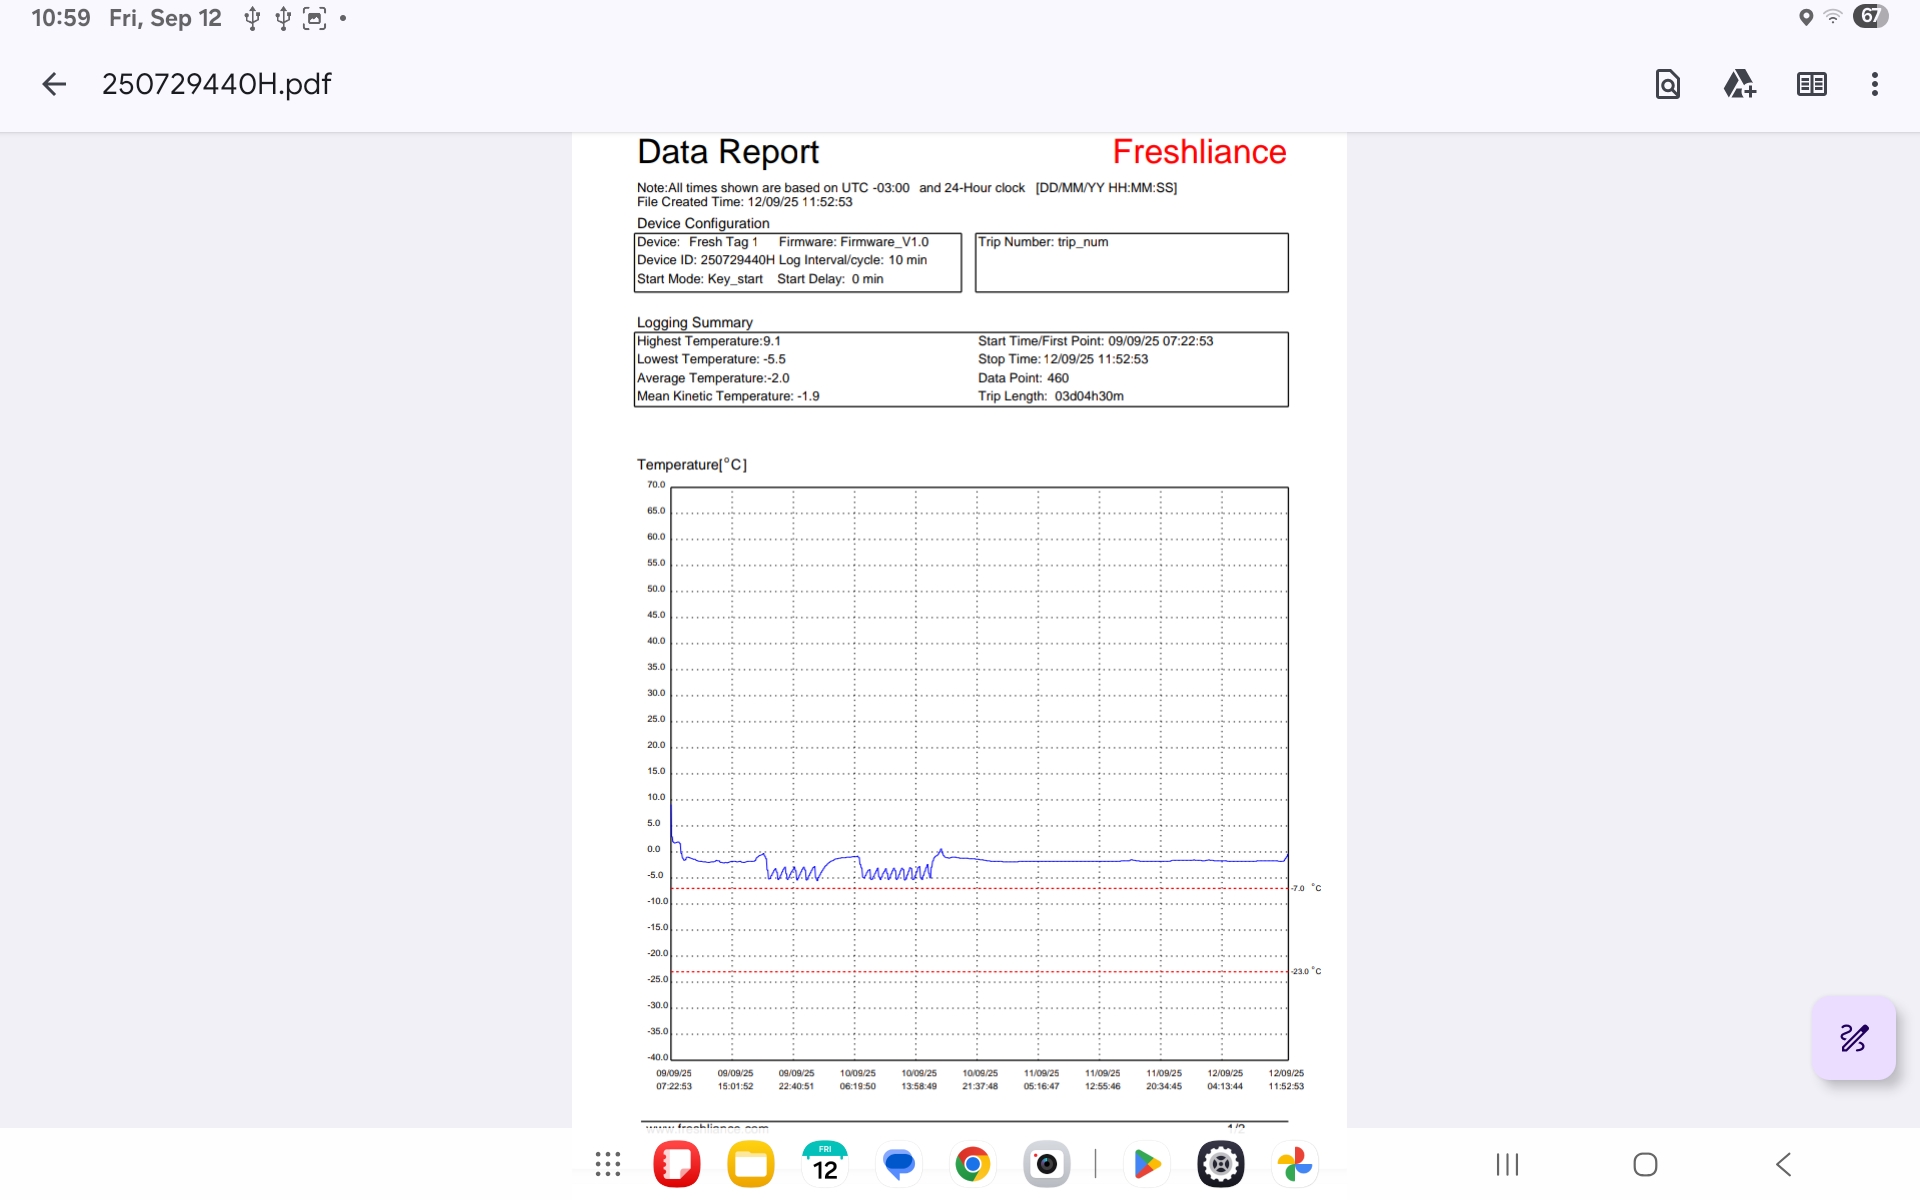Image resolution: width=1920 pixels, height=1200 pixels.
Task: Launch Google Photos pinwheel app
Action: pos(1294,1164)
